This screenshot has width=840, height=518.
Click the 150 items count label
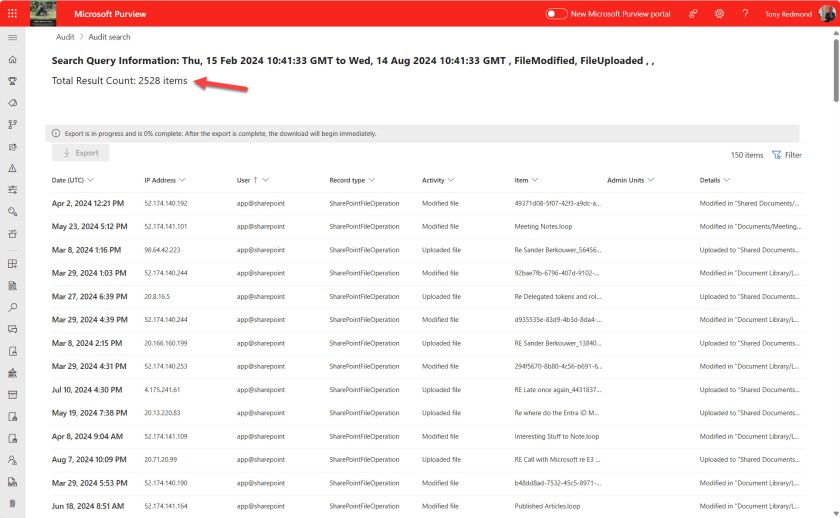tap(747, 155)
